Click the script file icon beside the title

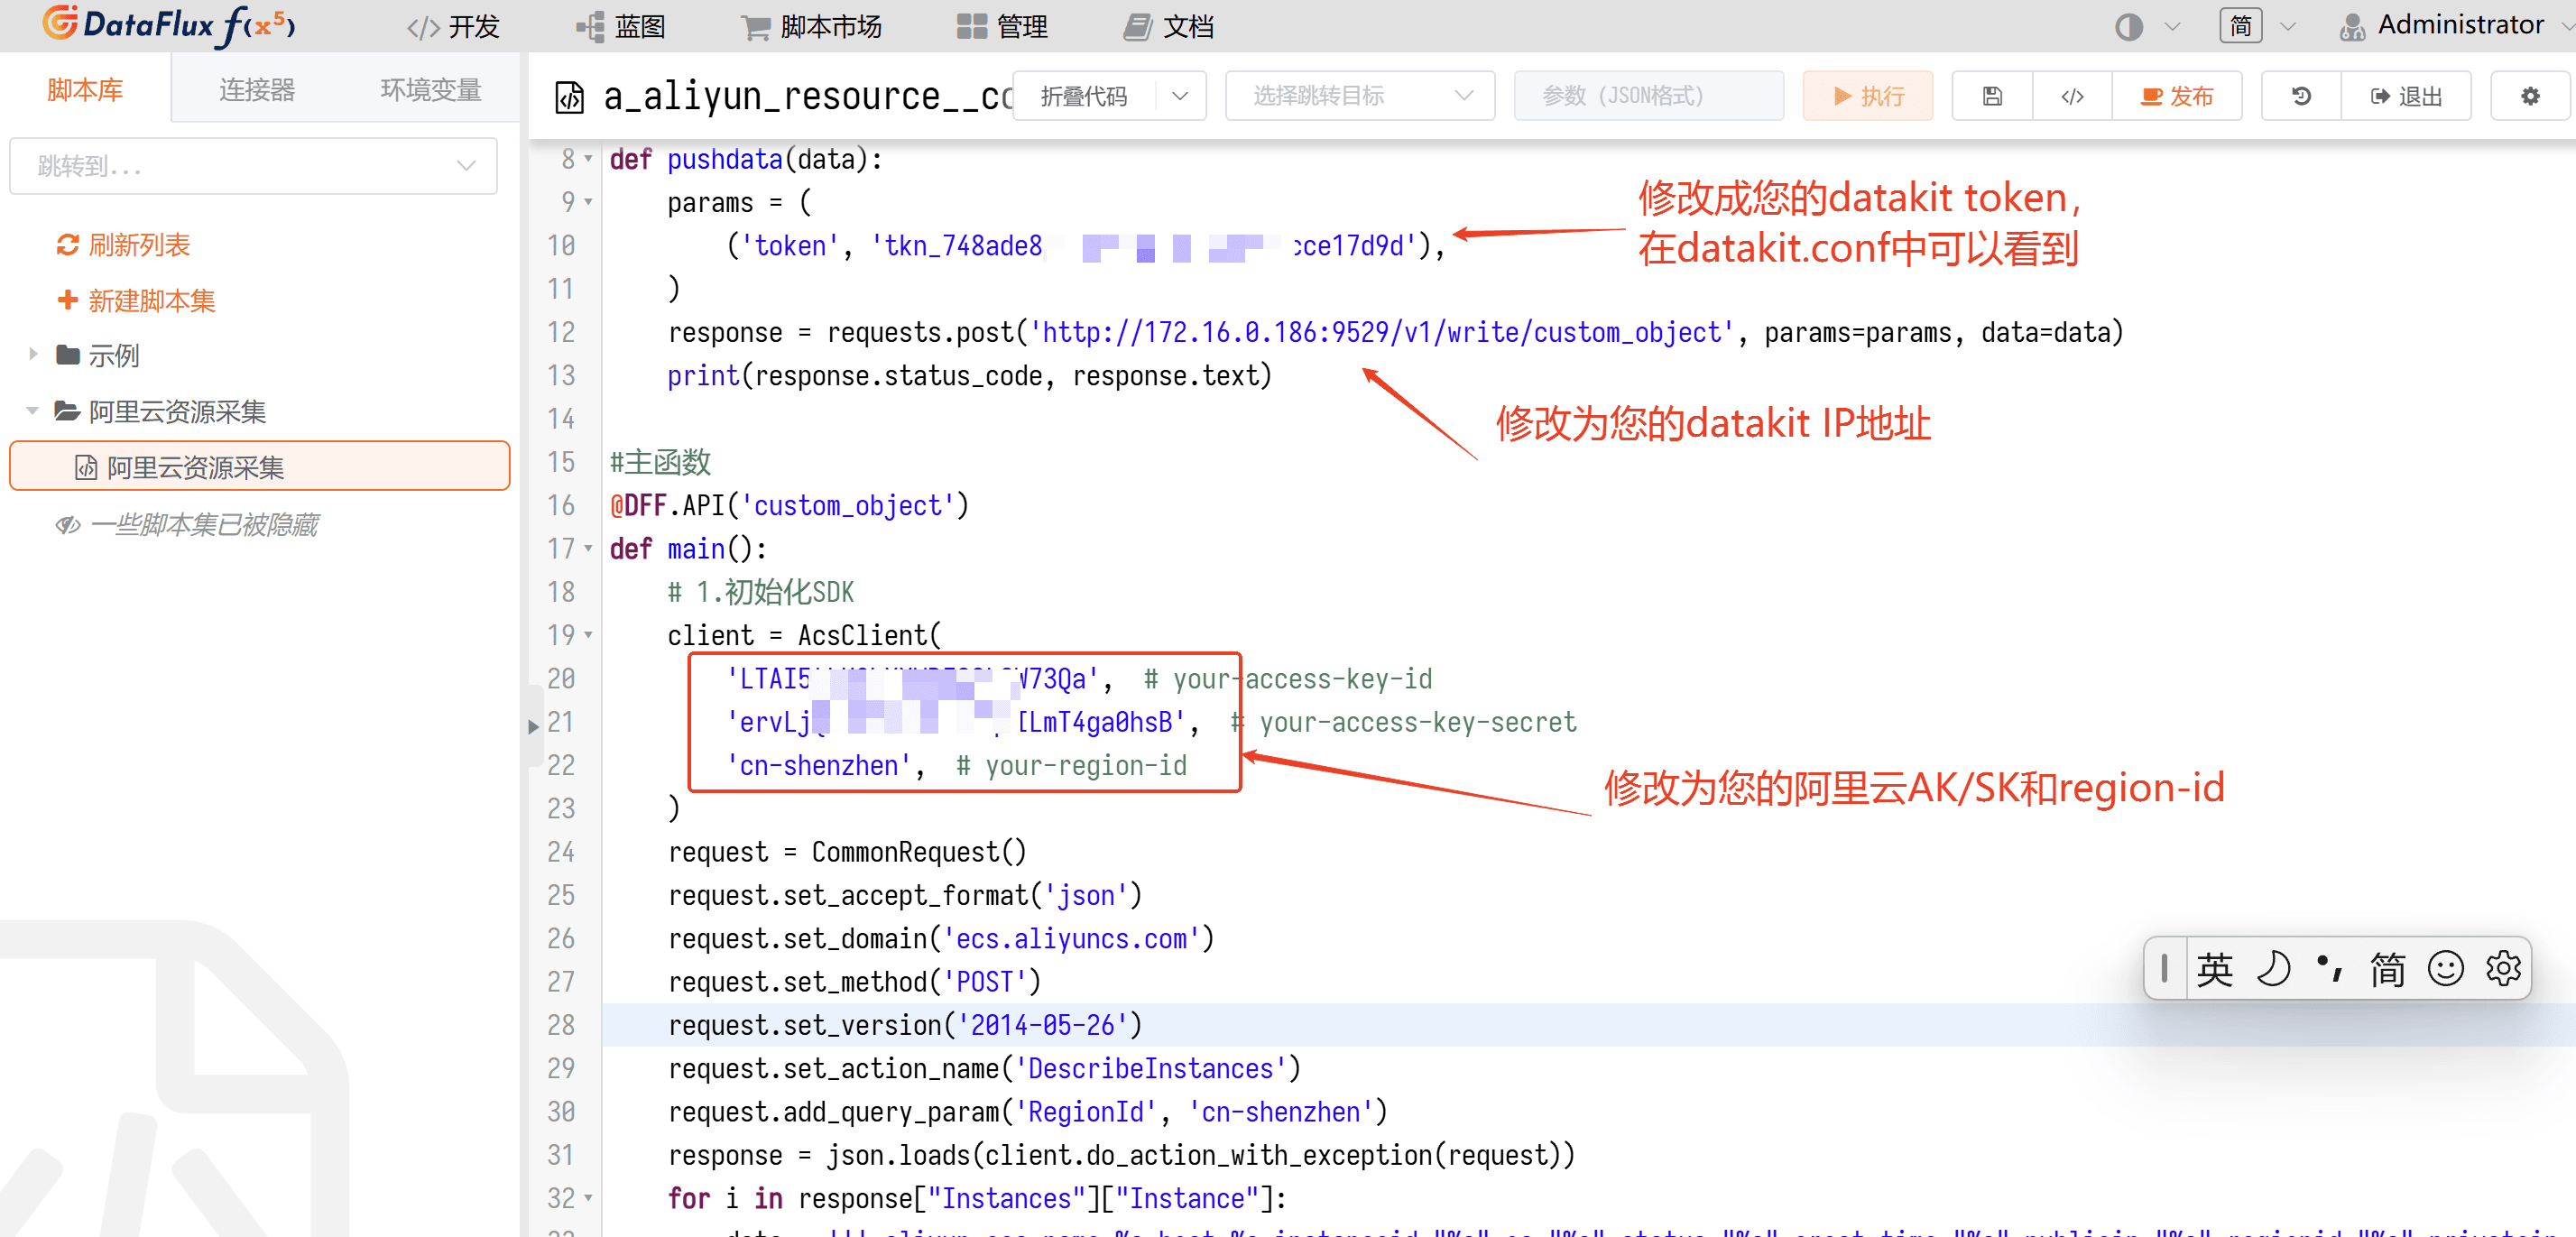point(570,97)
